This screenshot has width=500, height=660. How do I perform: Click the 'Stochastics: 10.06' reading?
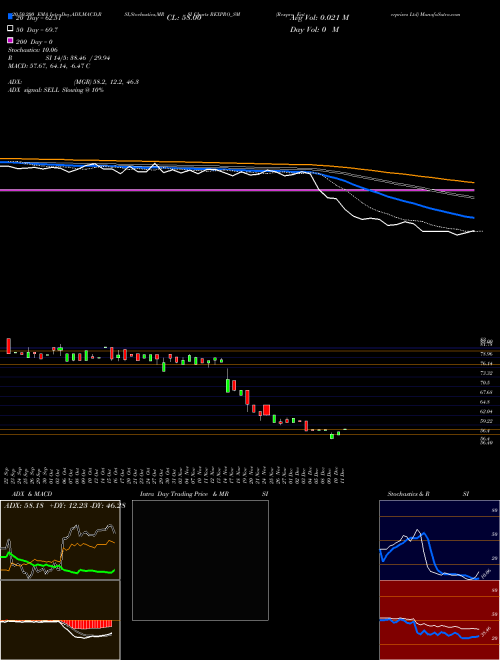coord(32,50)
